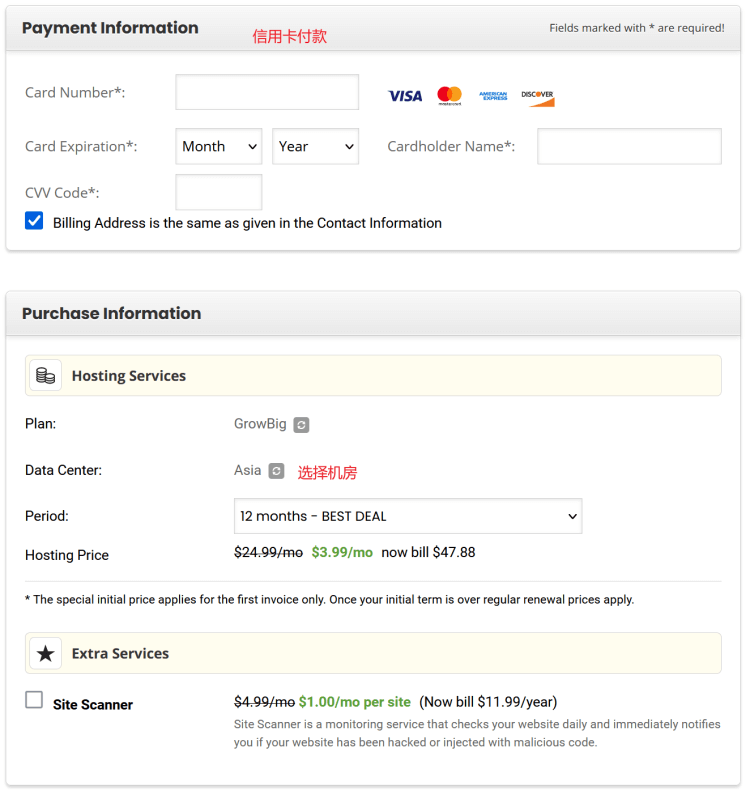Click the Site Scanner label text
This screenshot has width=750, height=790.
pos(93,704)
